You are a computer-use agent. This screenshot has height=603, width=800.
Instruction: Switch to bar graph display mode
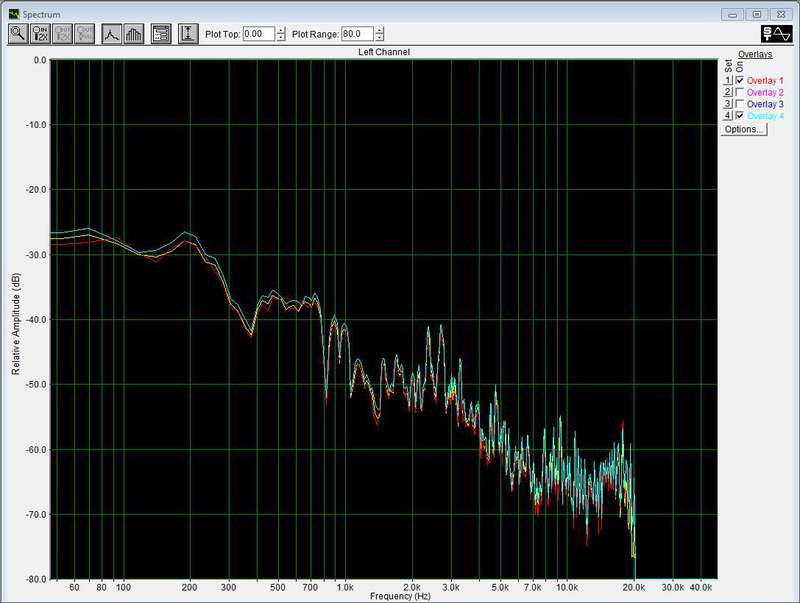click(134, 34)
